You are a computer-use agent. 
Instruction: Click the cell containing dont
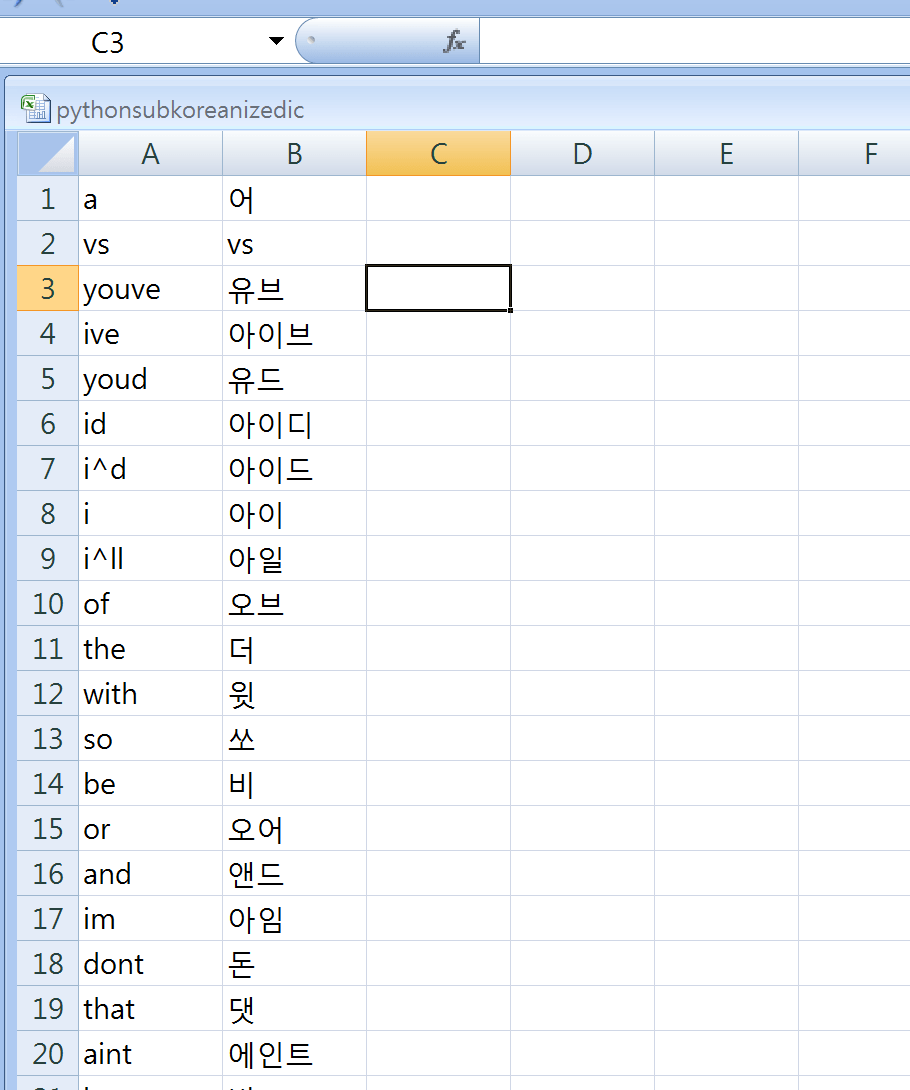pos(150,963)
